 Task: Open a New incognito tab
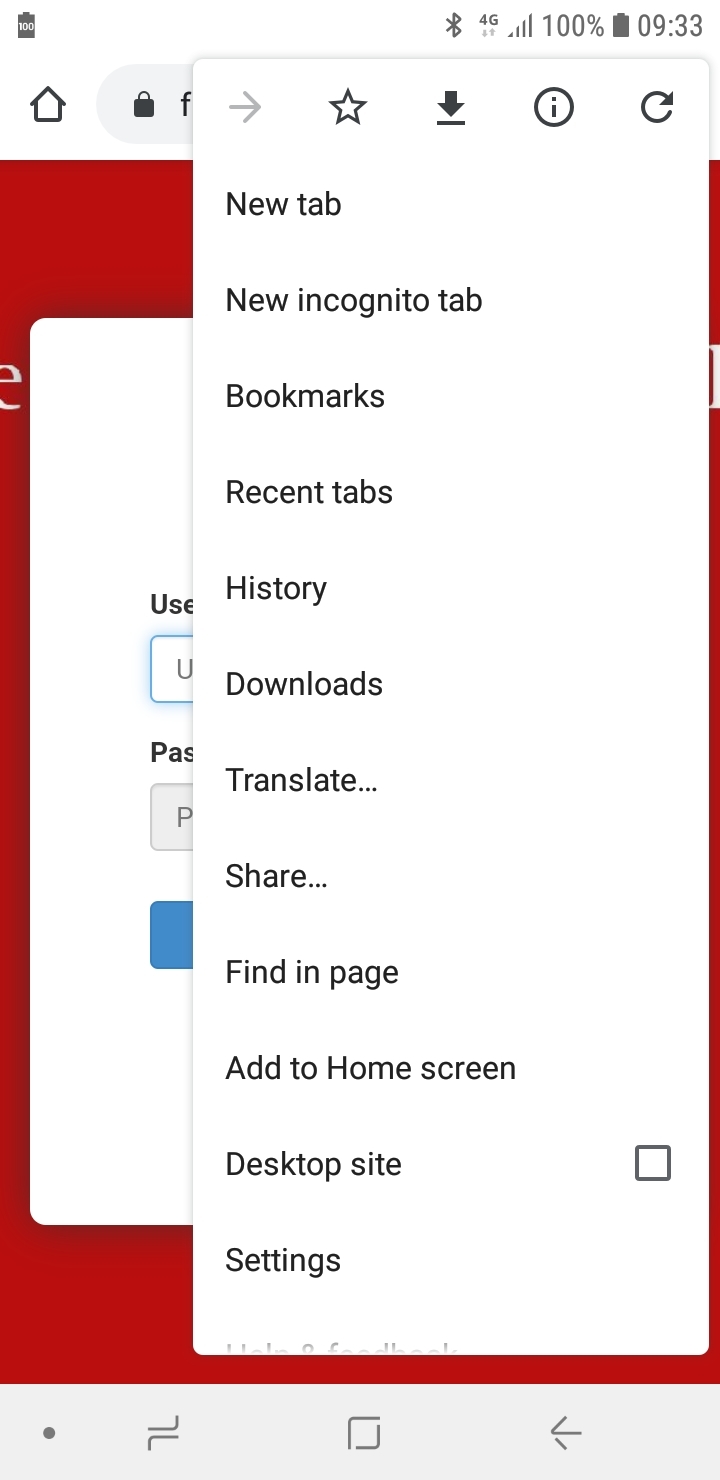451,300
